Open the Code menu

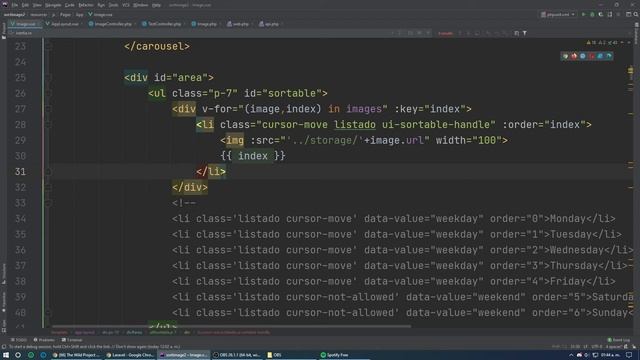coord(69,5)
